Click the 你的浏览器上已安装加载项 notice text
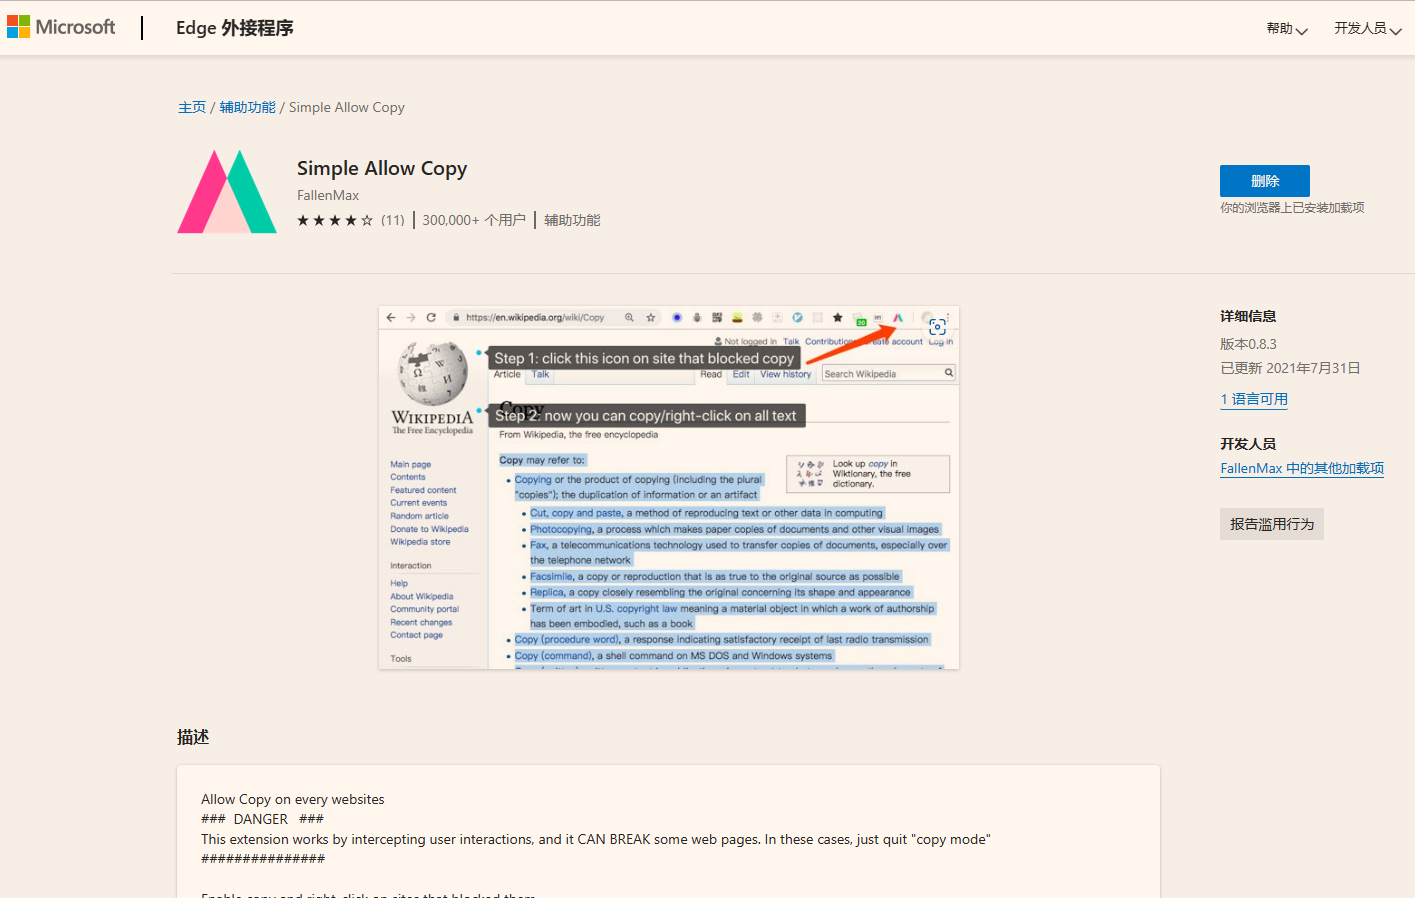1415x898 pixels. tap(1292, 208)
